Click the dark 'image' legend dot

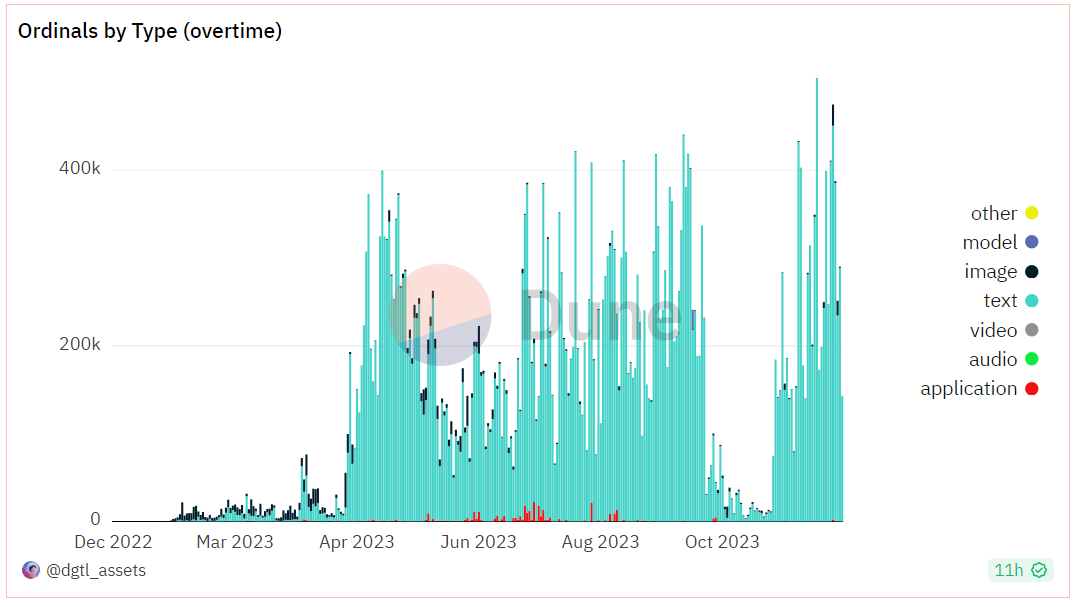[x=1031, y=272]
